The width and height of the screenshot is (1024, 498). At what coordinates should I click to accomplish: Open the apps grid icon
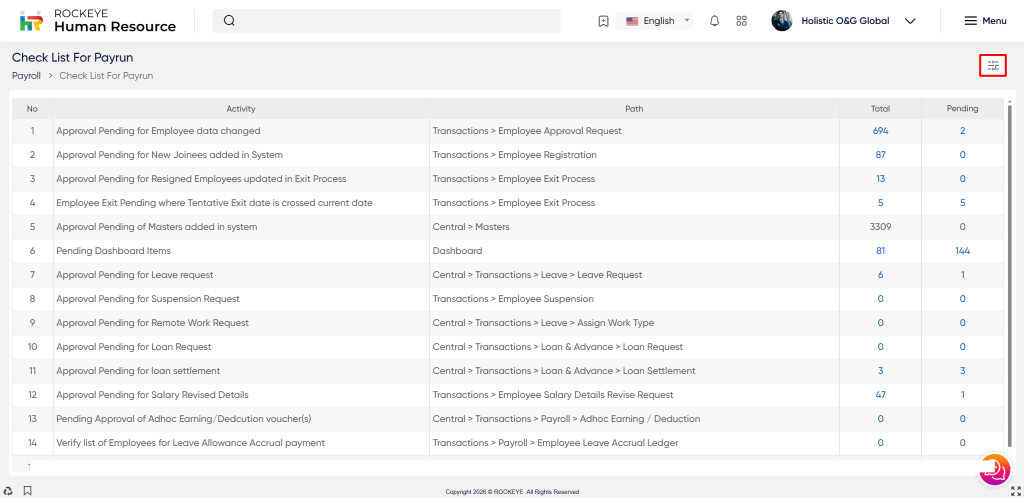[741, 21]
